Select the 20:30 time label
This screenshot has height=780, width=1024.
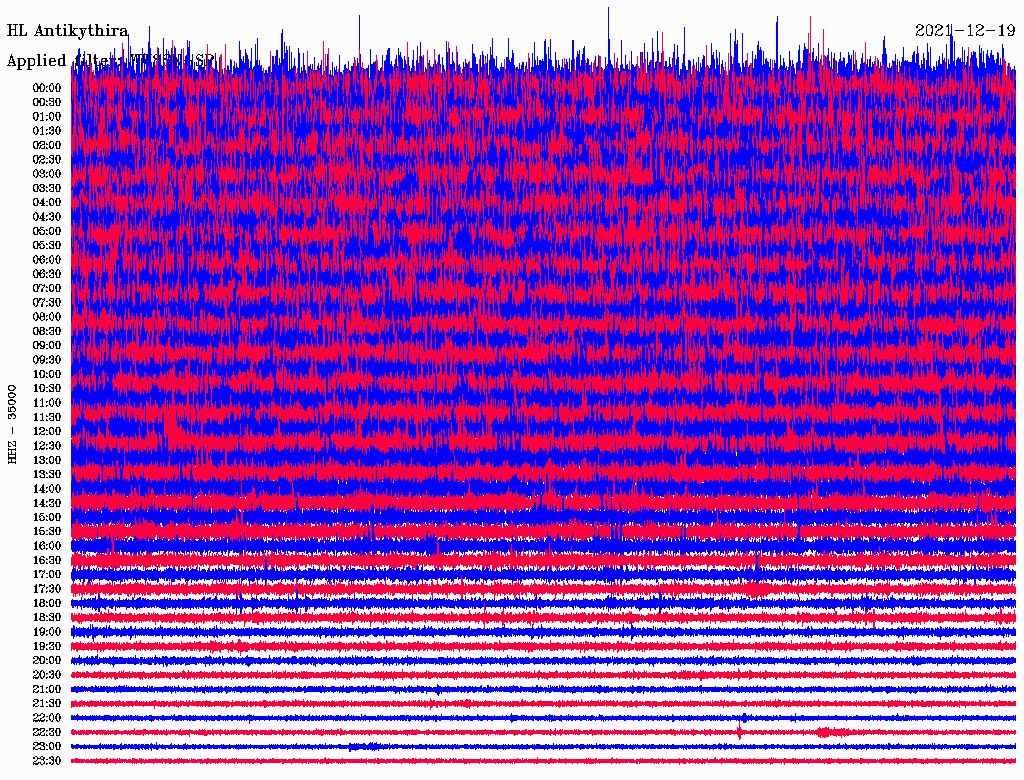click(47, 675)
